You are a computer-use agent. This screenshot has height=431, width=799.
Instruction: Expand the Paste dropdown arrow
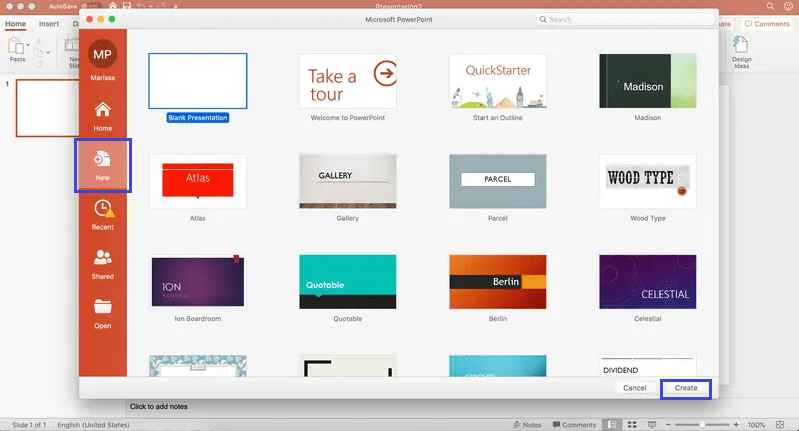click(x=28, y=45)
